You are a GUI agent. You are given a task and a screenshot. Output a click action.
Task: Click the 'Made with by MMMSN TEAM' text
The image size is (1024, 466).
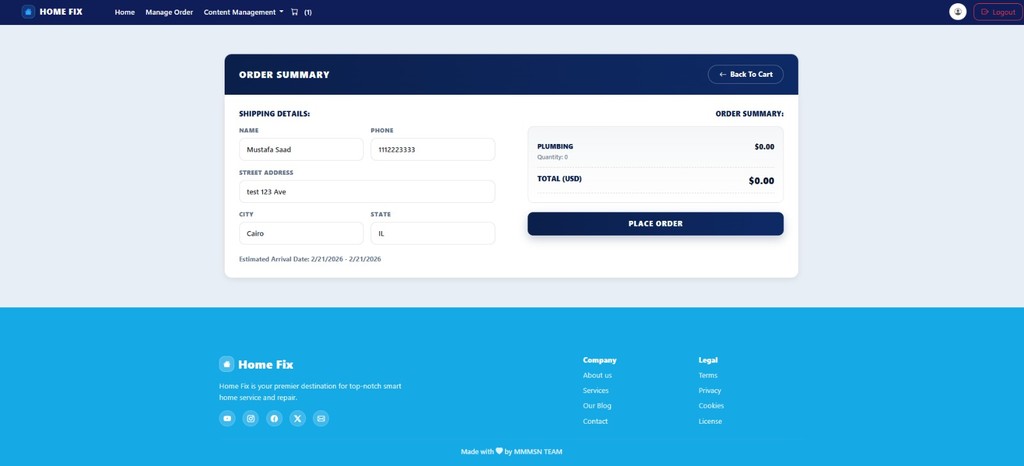(x=511, y=451)
